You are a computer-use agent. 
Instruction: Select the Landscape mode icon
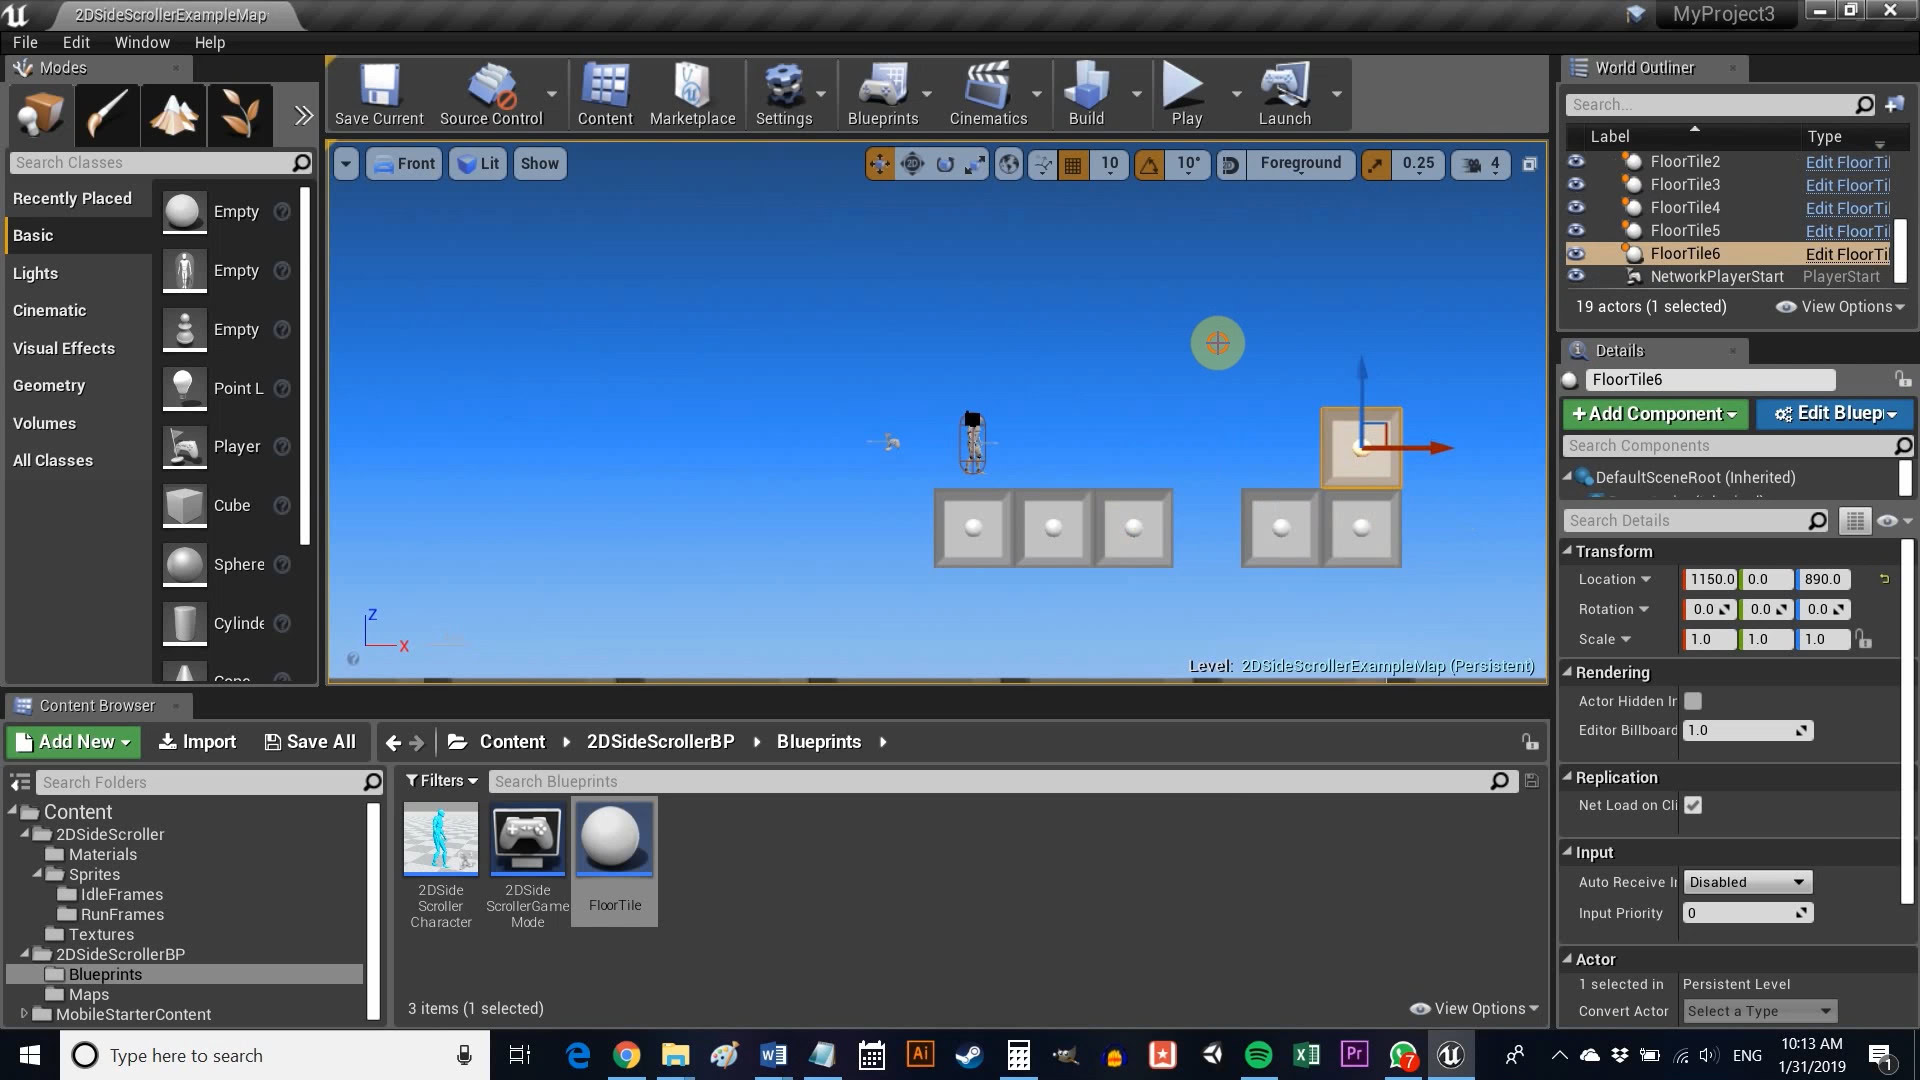(x=174, y=114)
